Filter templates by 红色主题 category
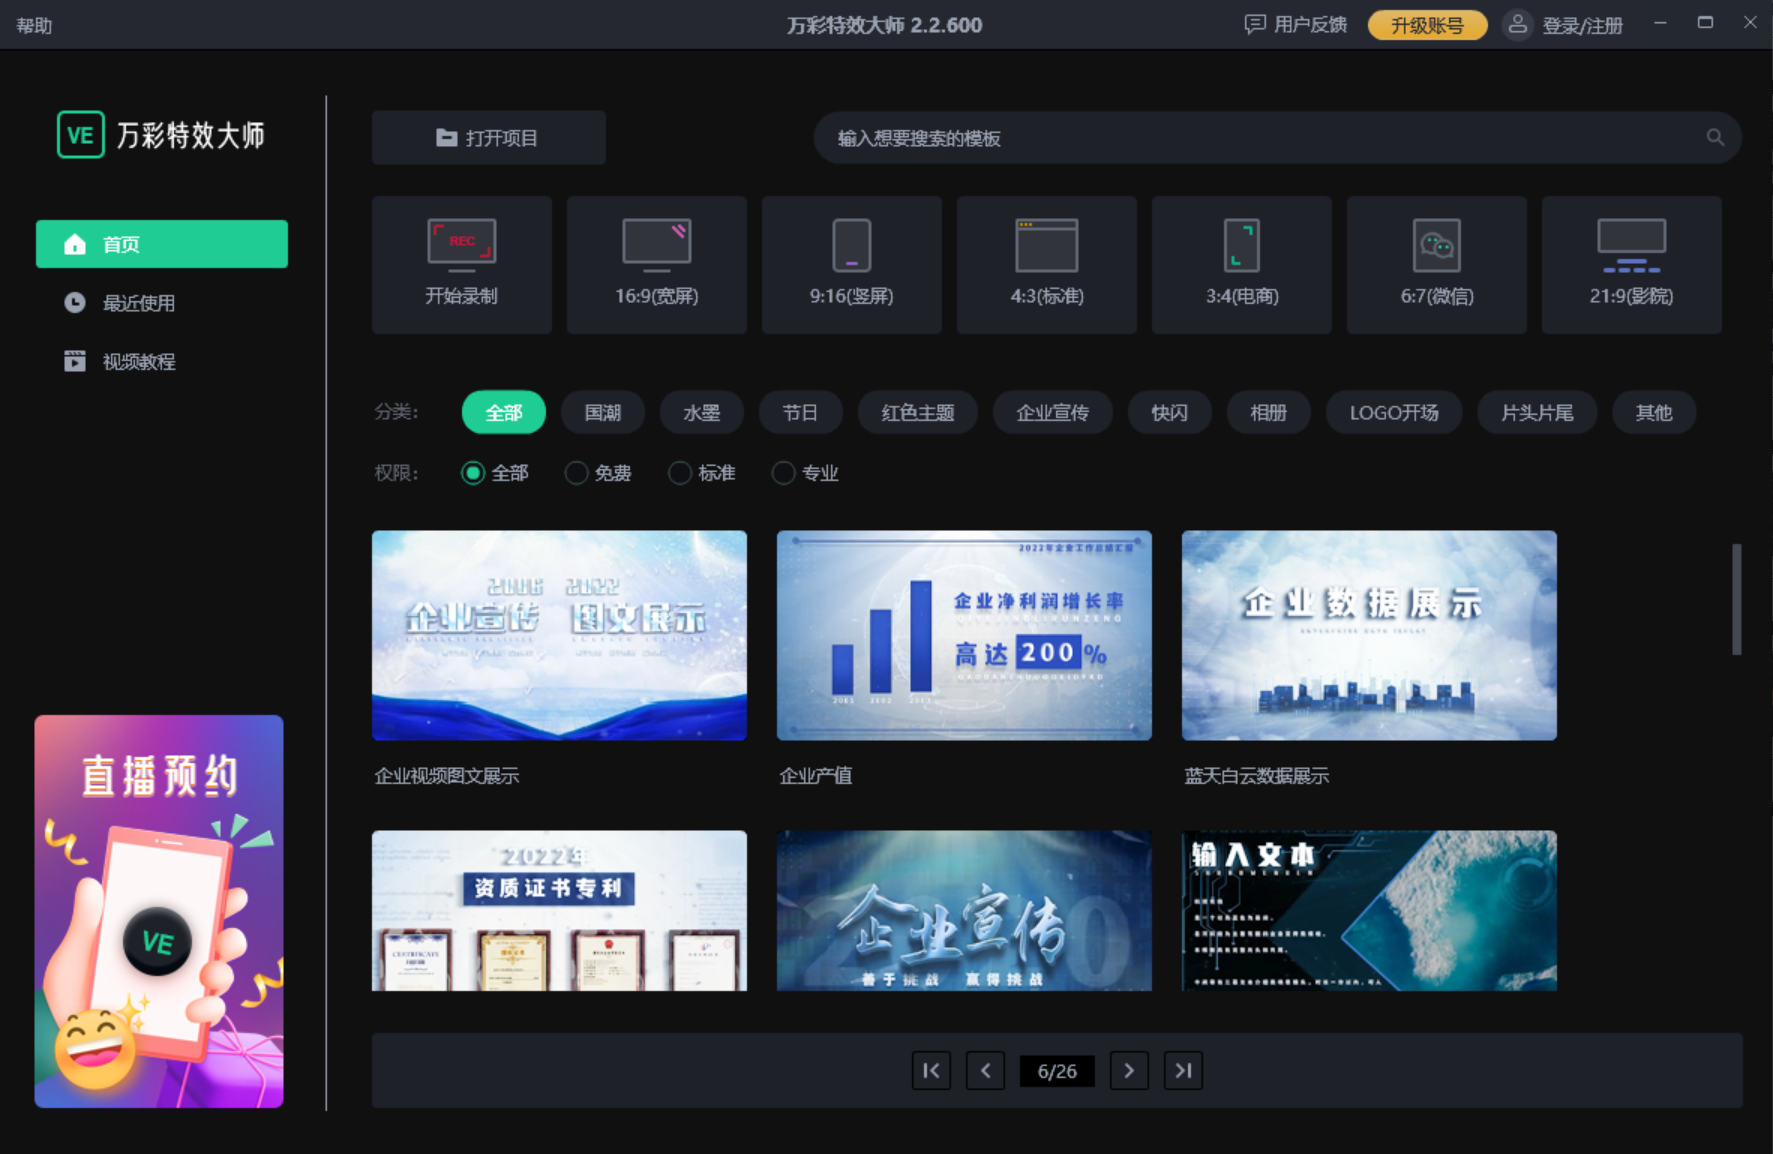 (918, 413)
